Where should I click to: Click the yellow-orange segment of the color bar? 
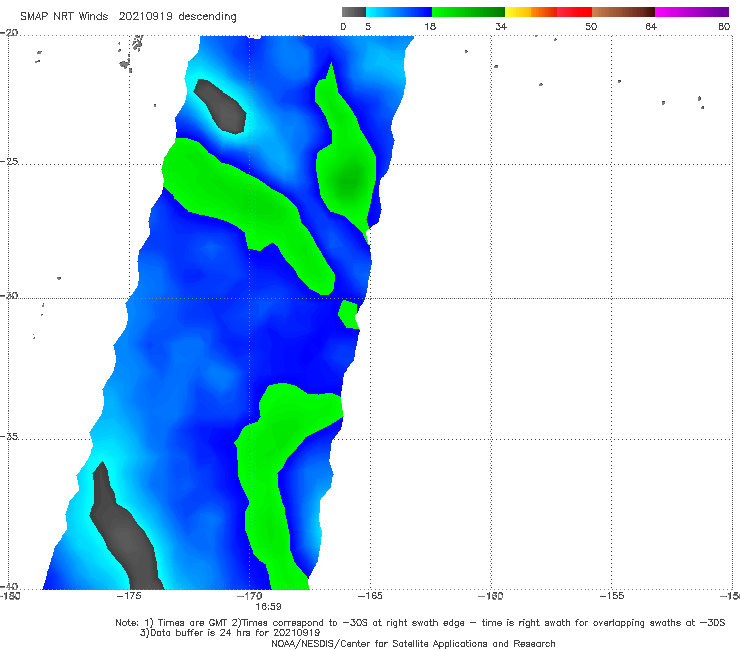[x=531, y=12]
